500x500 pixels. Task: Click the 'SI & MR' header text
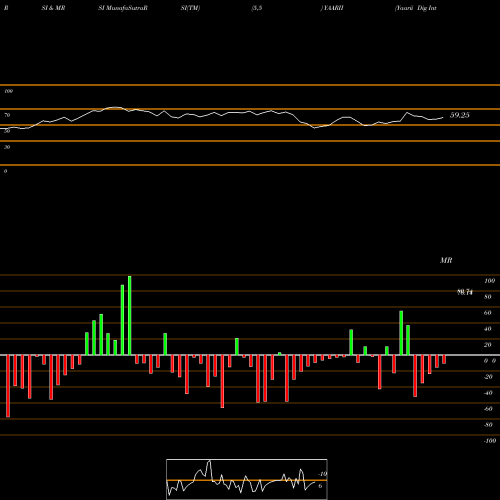[x=53, y=8]
